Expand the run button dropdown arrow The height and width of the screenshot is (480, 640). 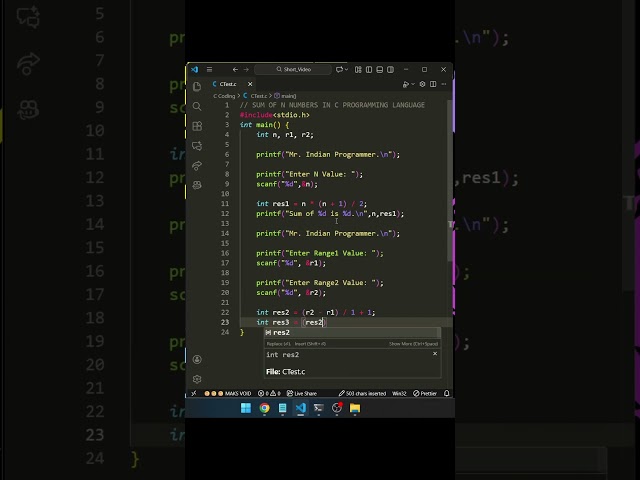(x=413, y=84)
